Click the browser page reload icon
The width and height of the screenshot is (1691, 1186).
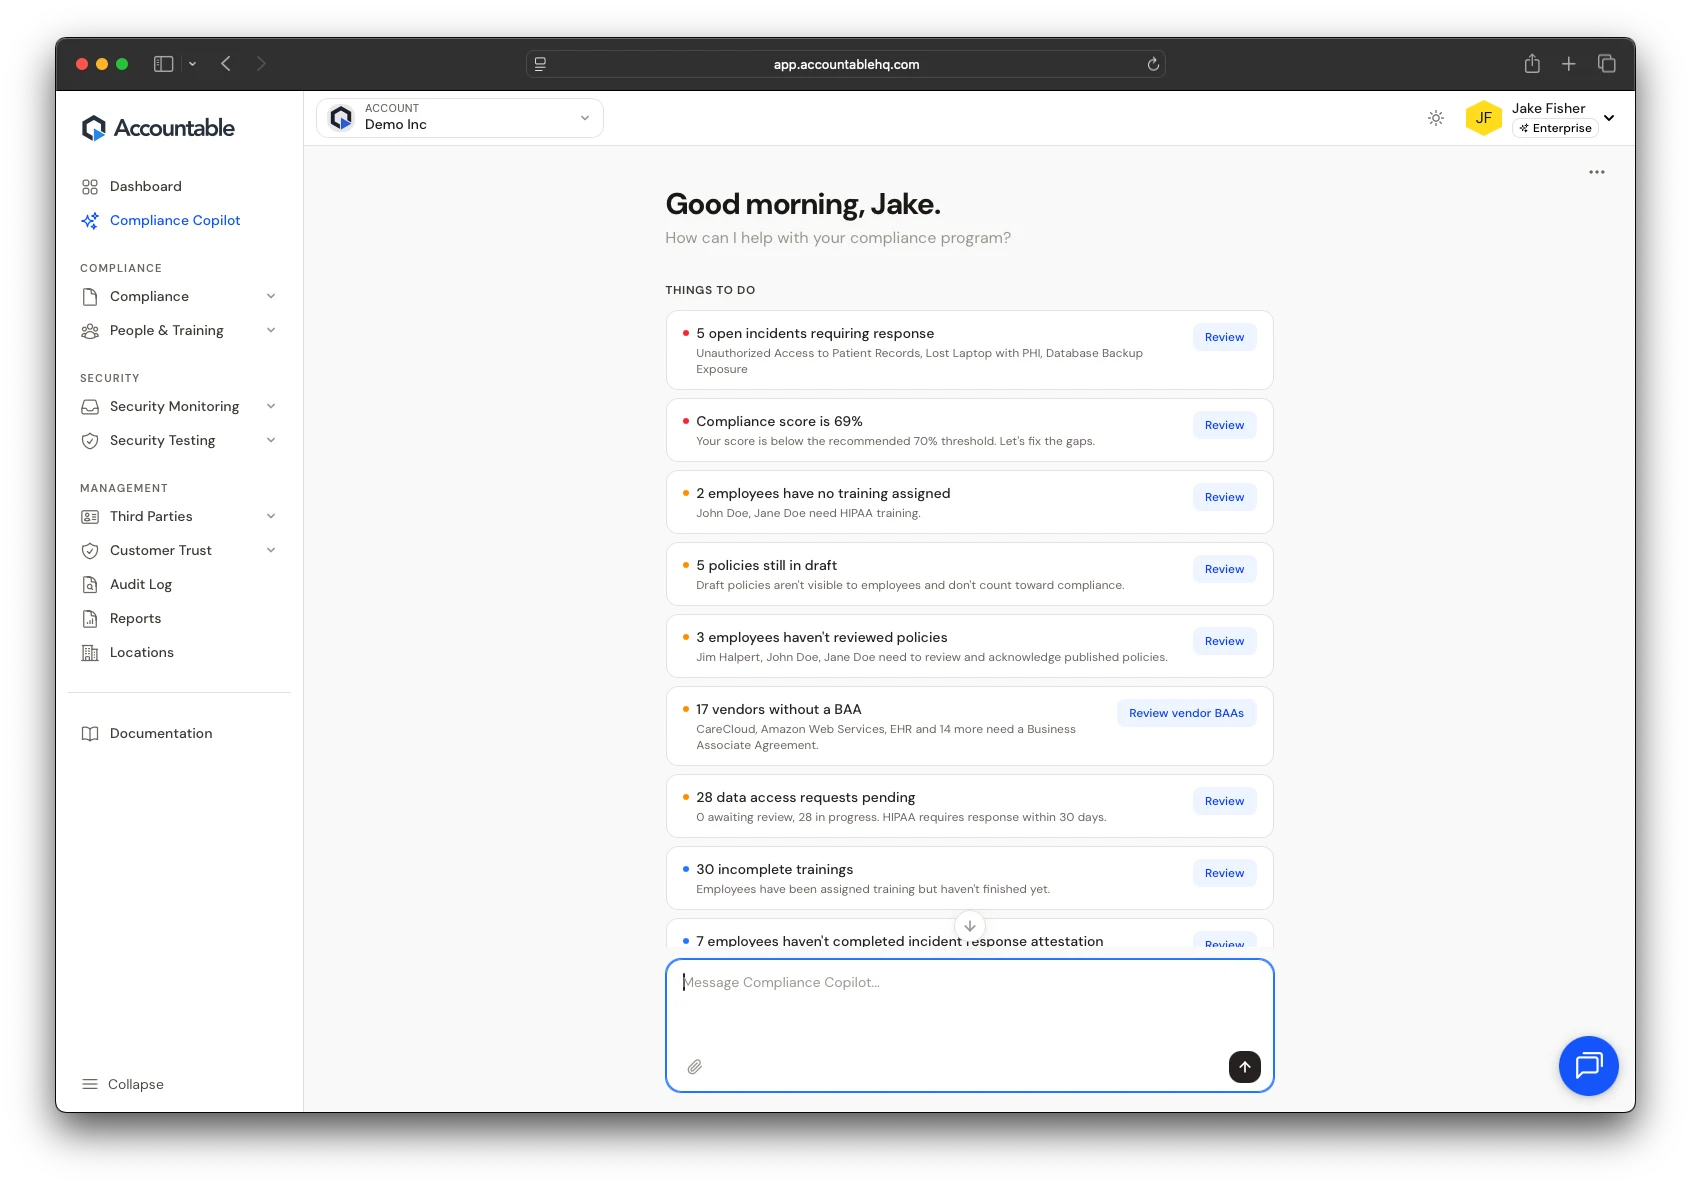coord(1153,64)
